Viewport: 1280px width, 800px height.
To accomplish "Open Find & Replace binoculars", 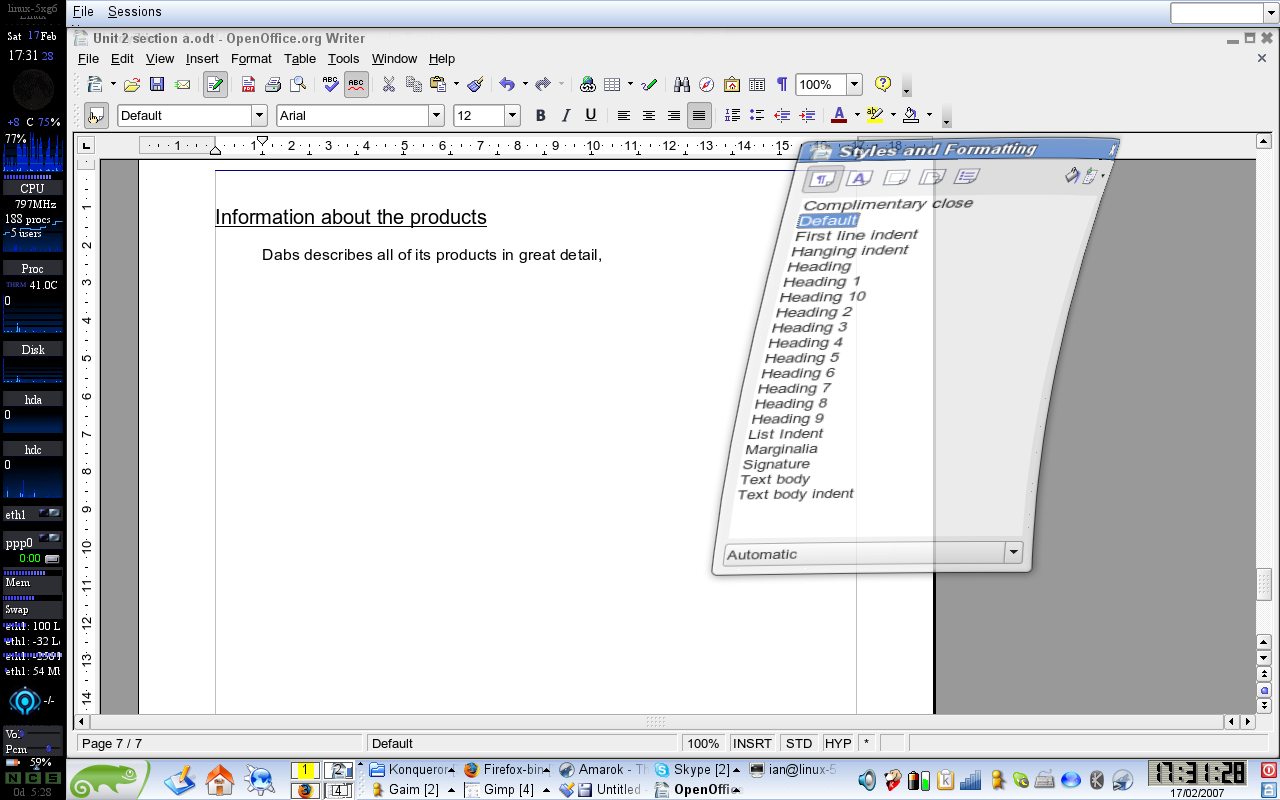I will [x=682, y=85].
